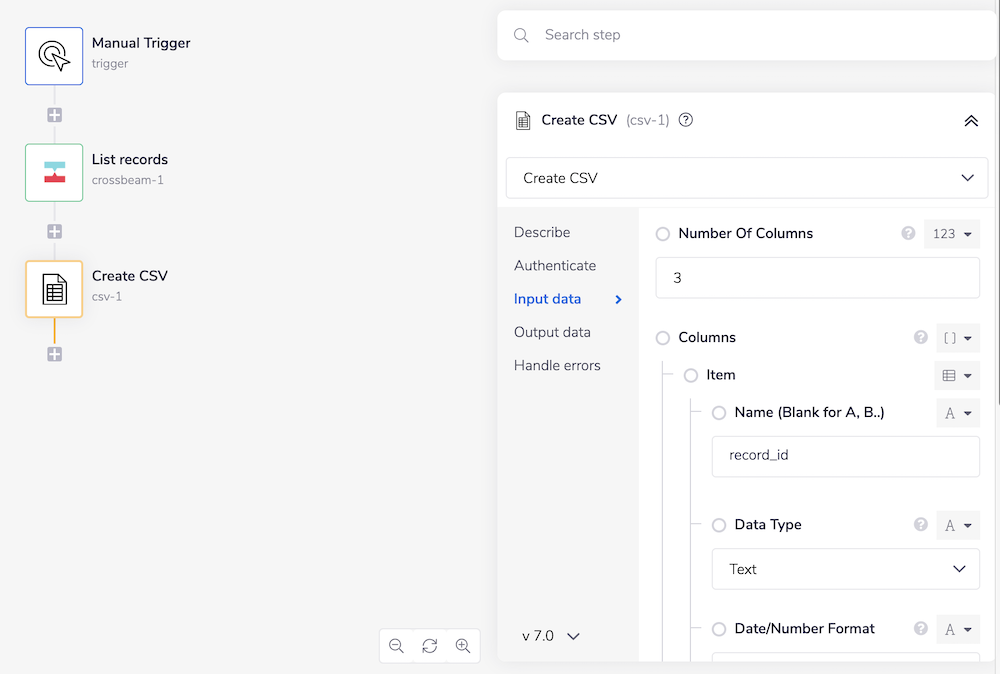This screenshot has height=674, width=1000.
Task: Click the Manual Trigger step icon
Action: point(54,56)
